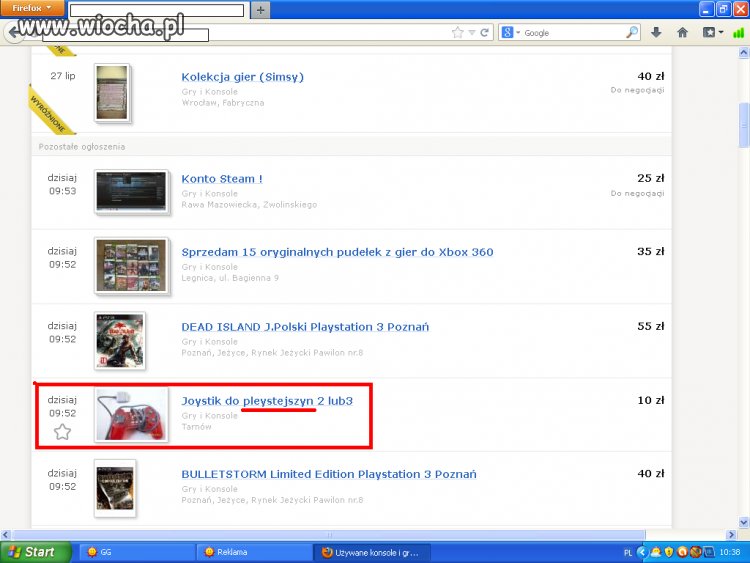Click the Dead Island cover thumbnail
The image size is (750, 563).
(120, 341)
